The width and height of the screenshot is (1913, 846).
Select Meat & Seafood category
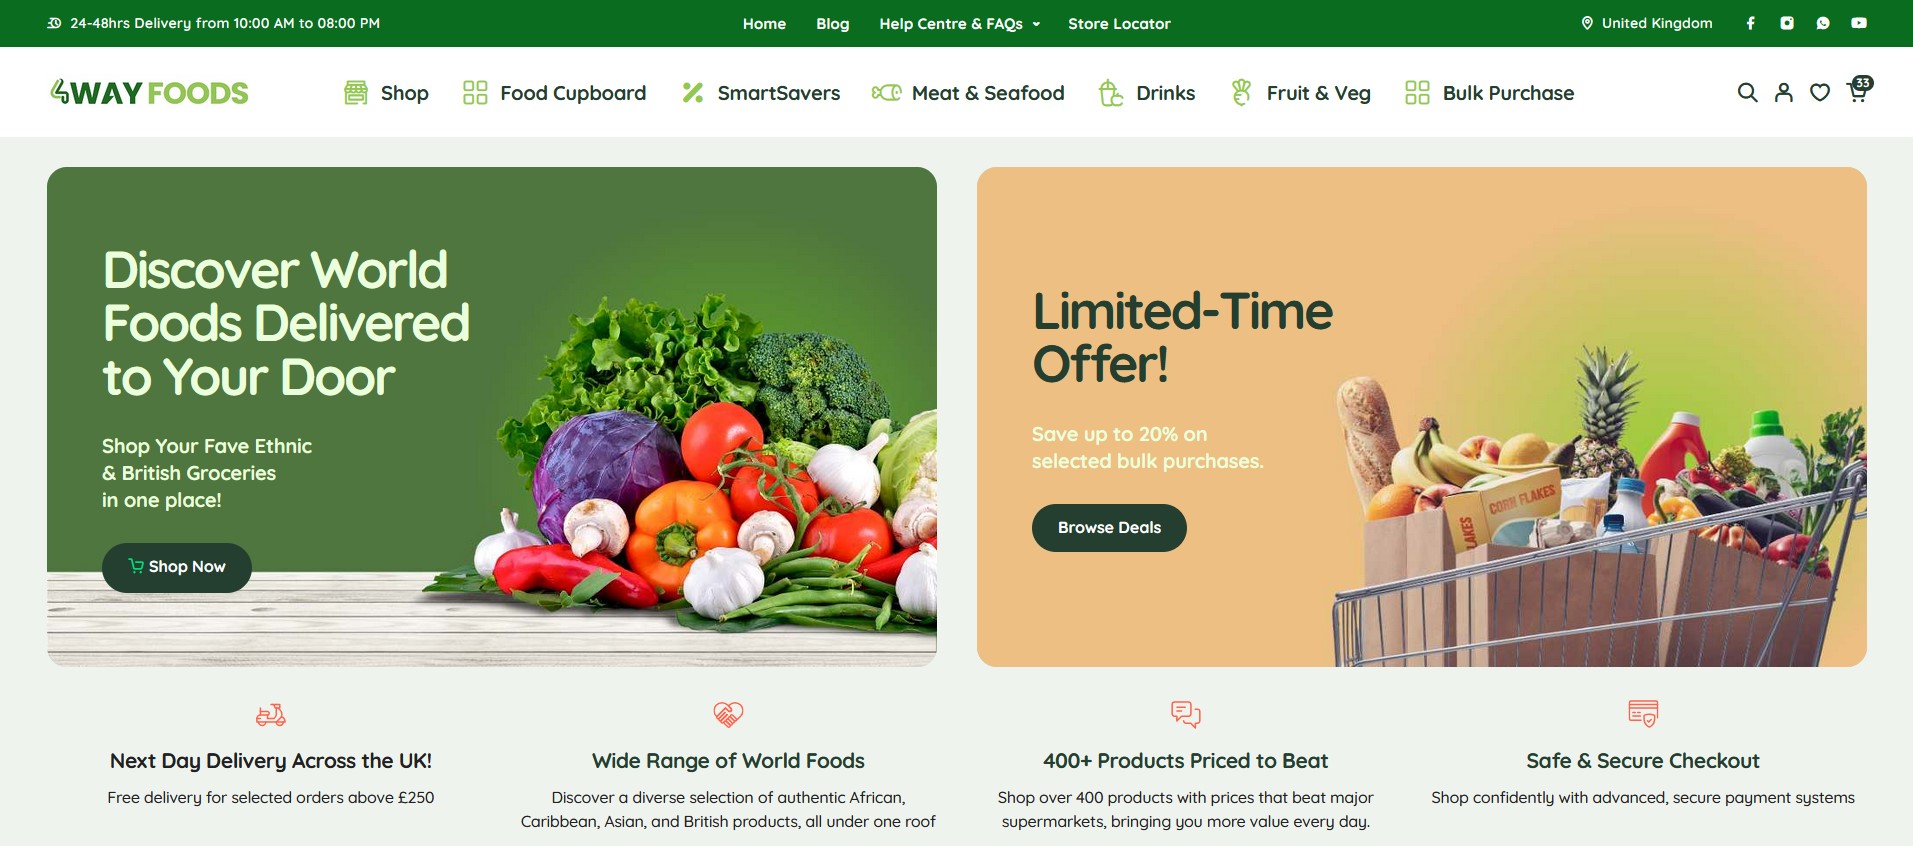coord(968,93)
